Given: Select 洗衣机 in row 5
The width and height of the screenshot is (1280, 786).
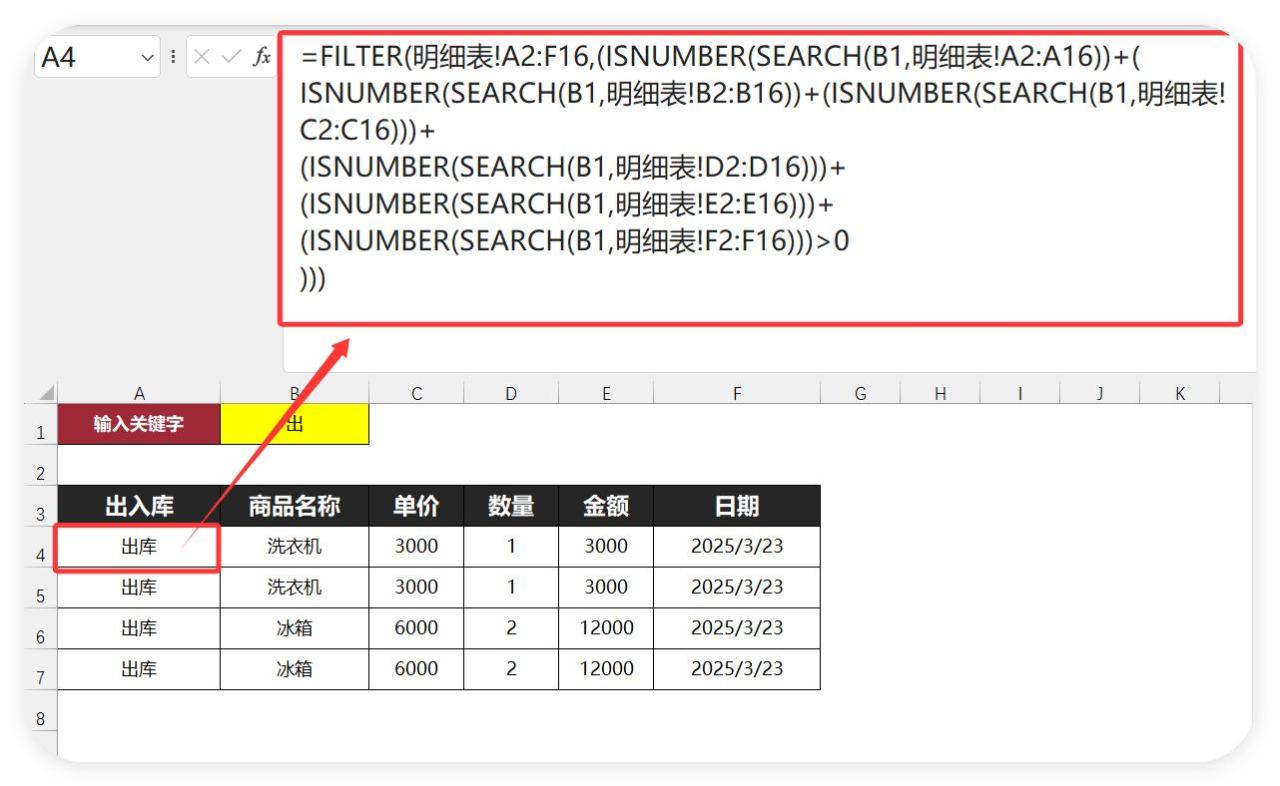Looking at the screenshot, I should coord(295,588).
